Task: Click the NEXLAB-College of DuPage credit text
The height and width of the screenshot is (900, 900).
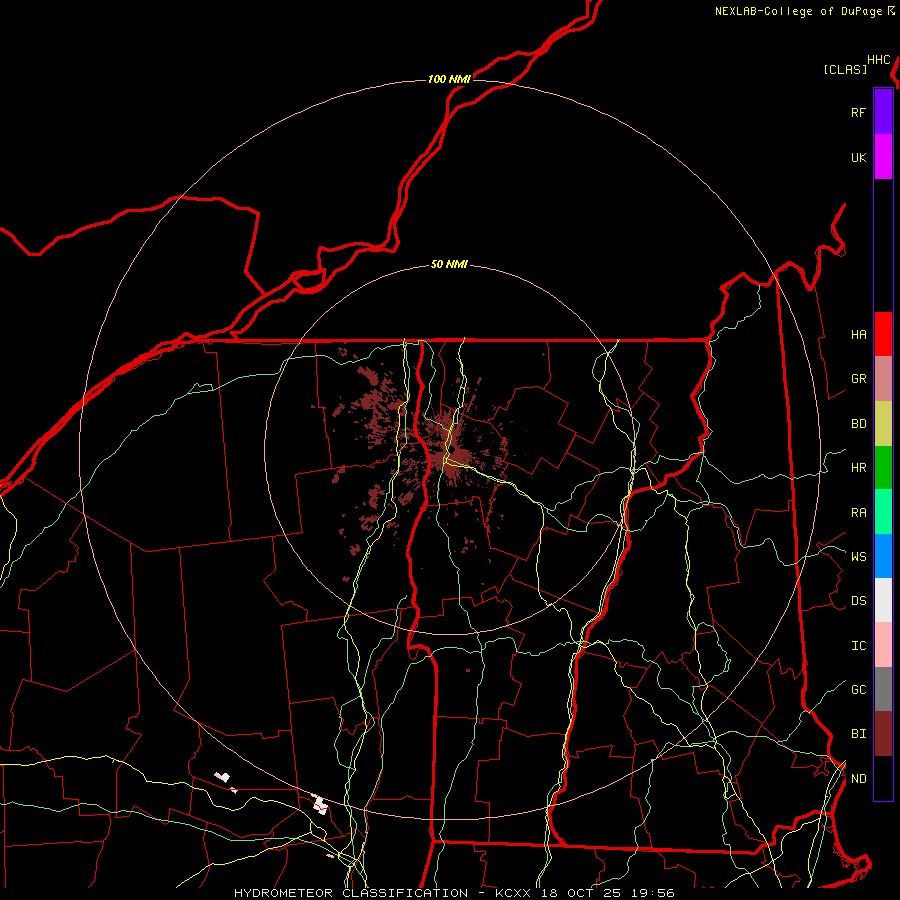Action: pyautogui.click(x=798, y=11)
